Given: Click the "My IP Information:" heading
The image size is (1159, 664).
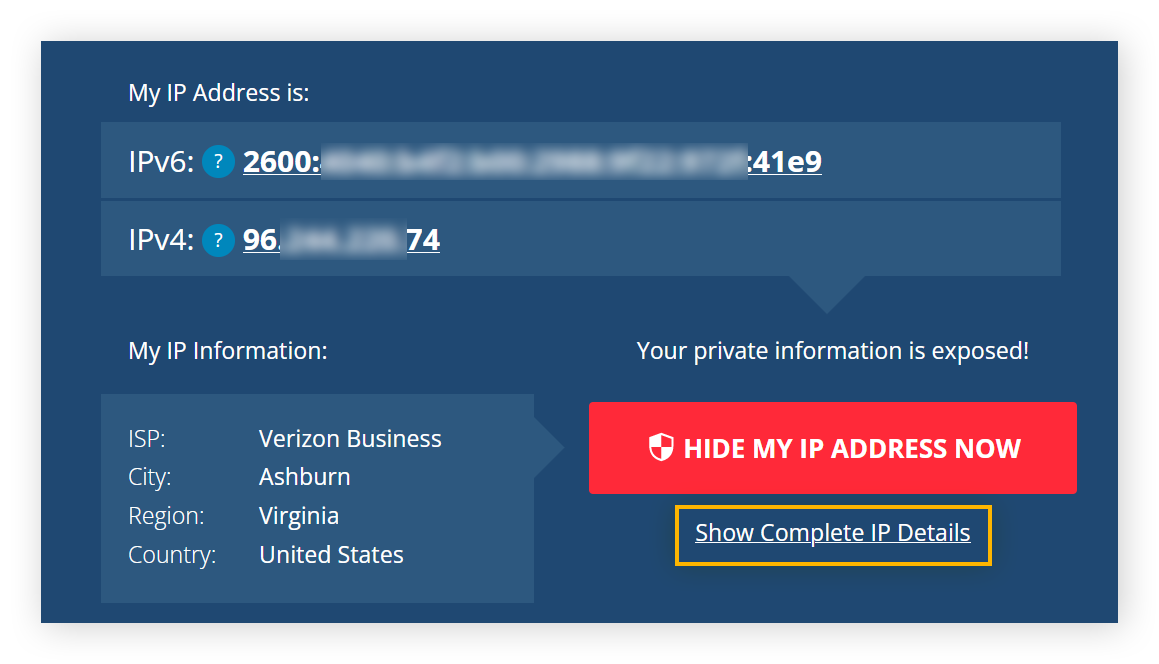Looking at the screenshot, I should pos(228,351).
